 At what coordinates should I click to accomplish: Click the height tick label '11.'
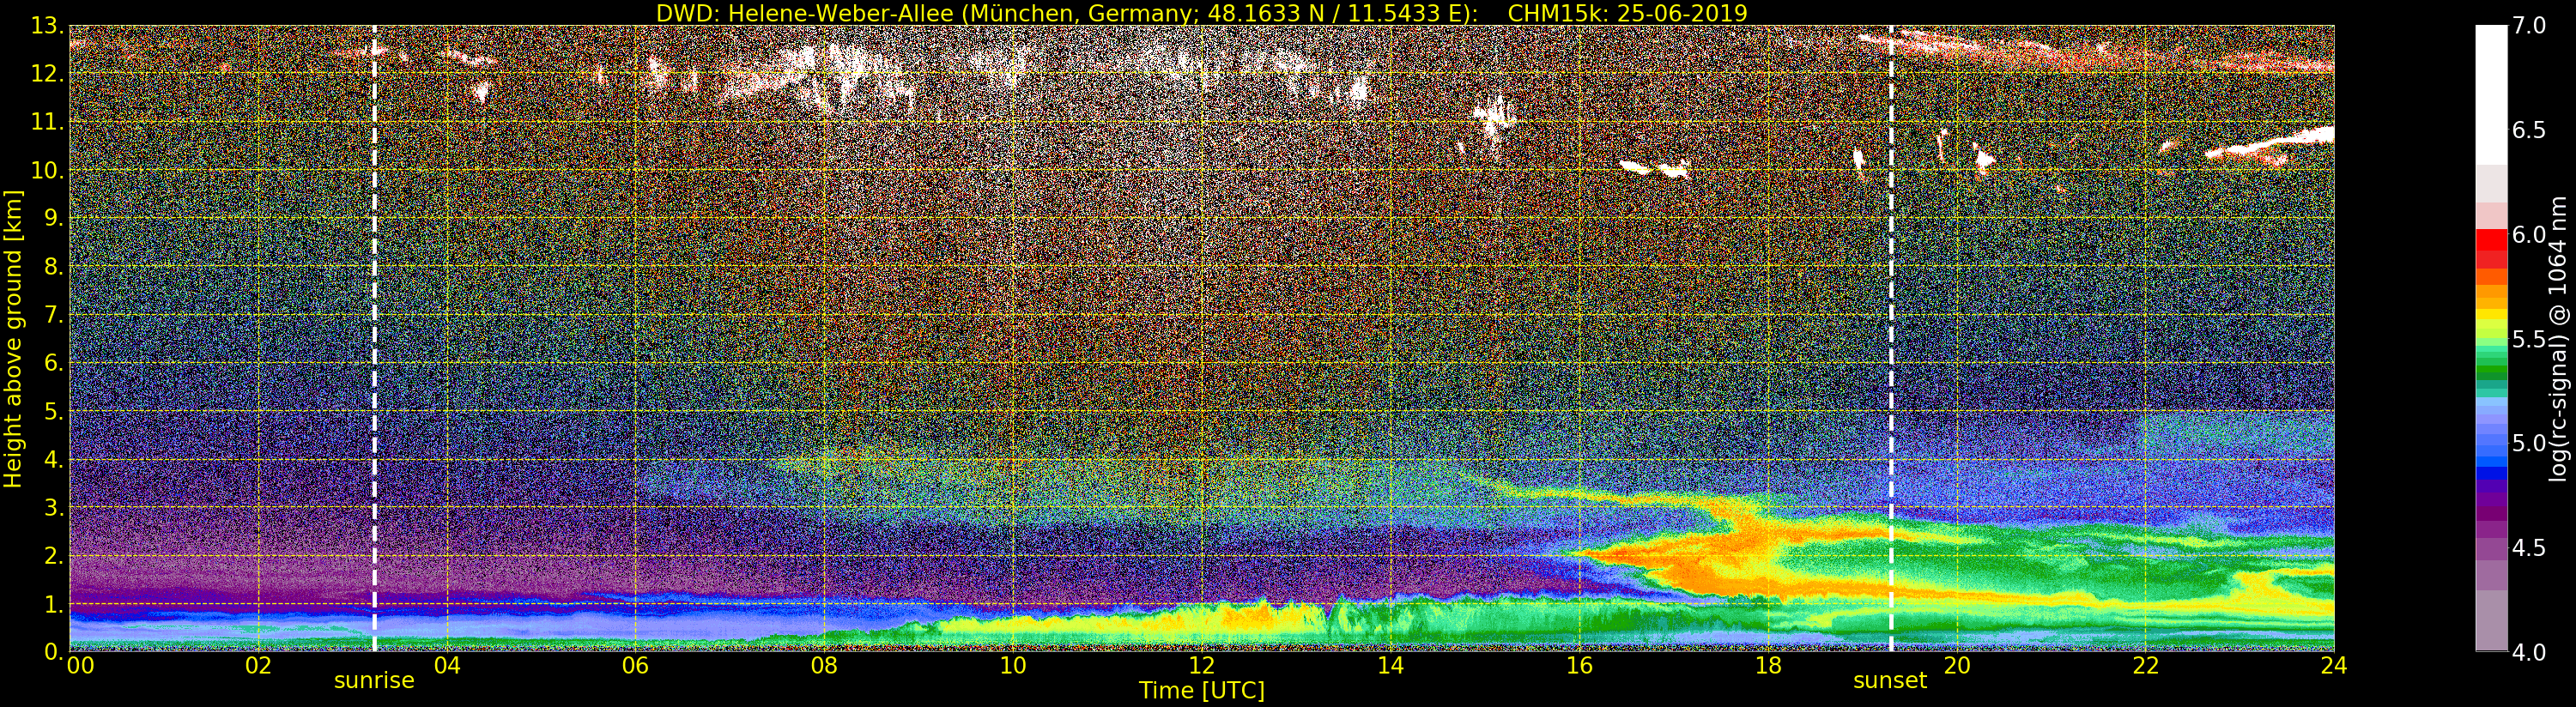47,122
